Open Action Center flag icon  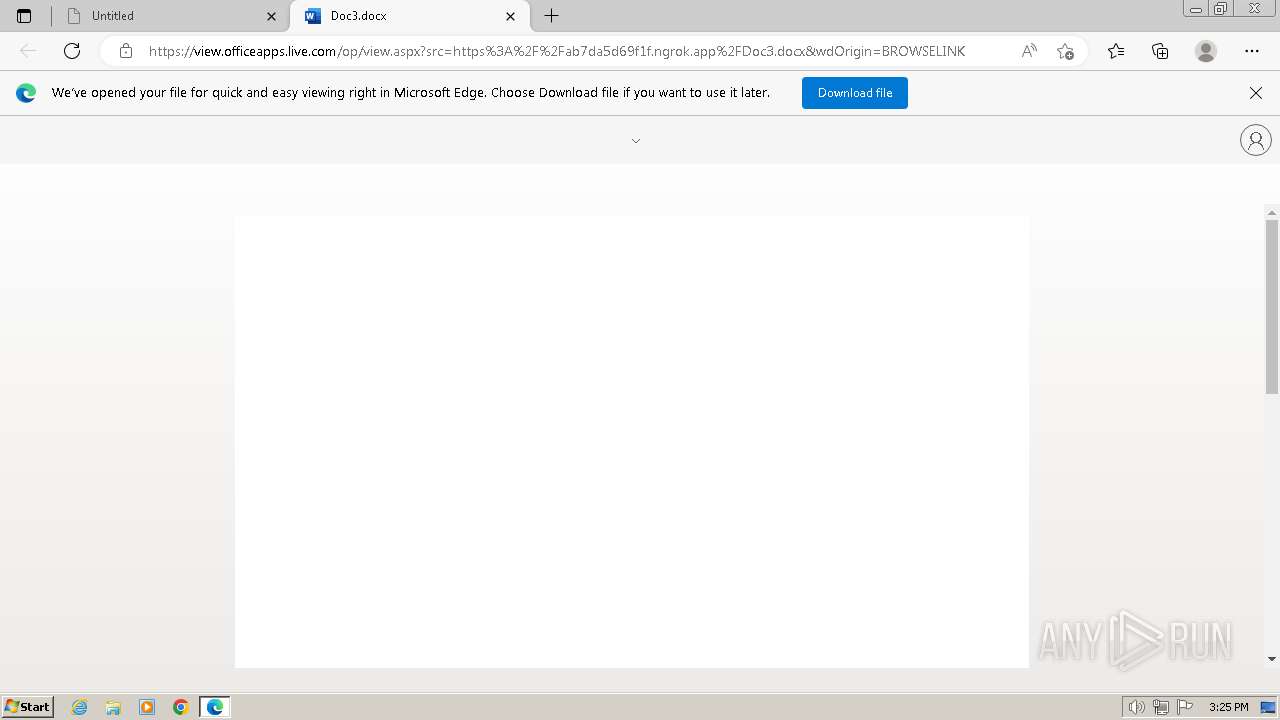click(1185, 707)
